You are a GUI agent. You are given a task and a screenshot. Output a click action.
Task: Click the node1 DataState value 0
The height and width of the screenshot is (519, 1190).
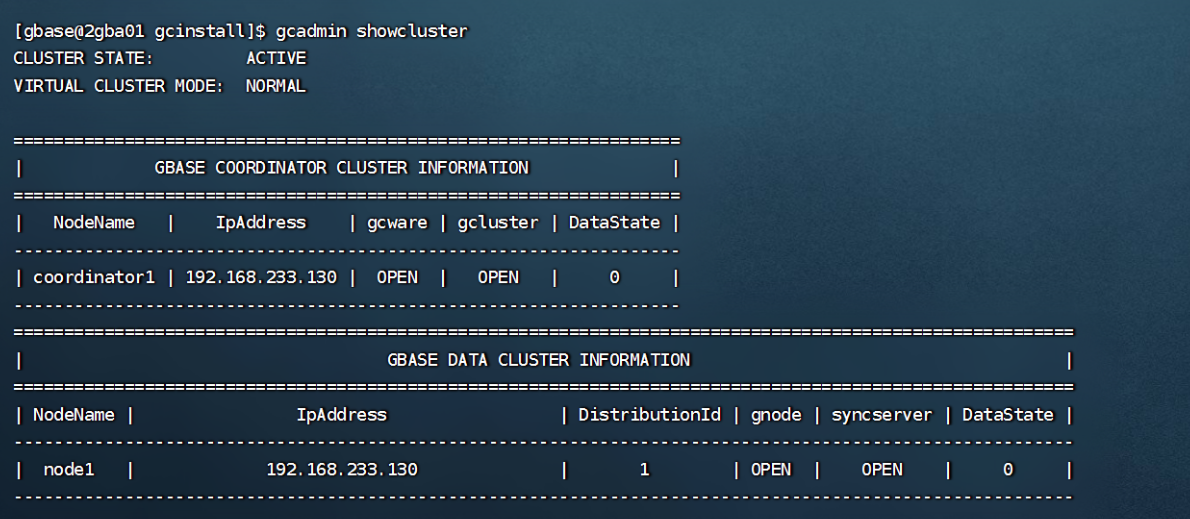[x=1008, y=470]
